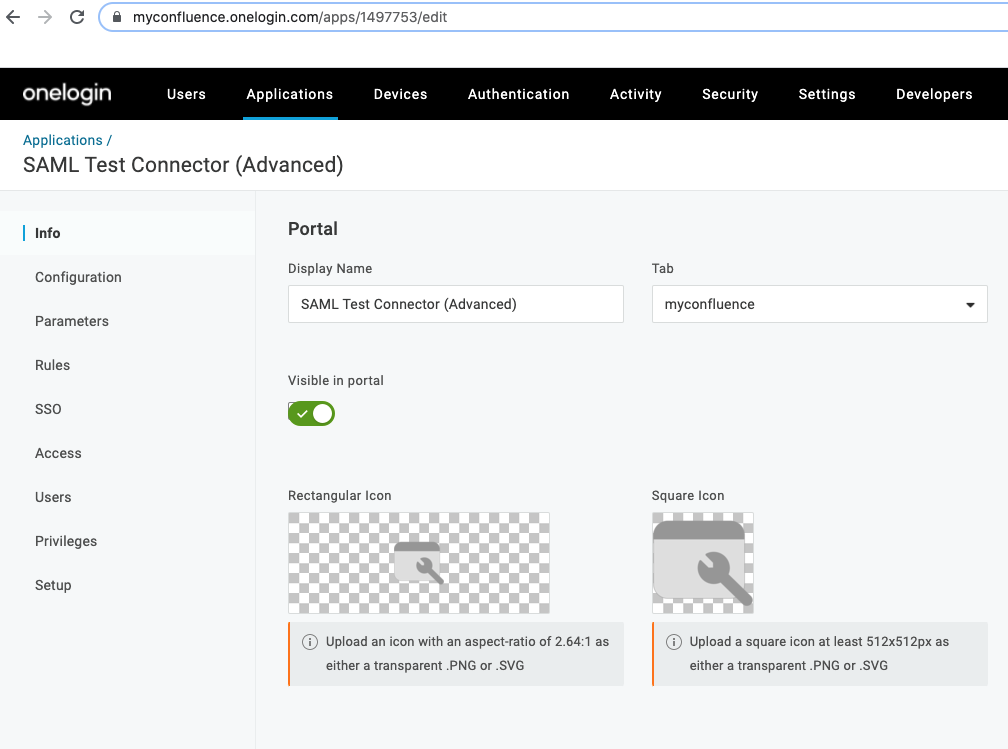Open the Authentication top menu
The image size is (1008, 749).
pyautogui.click(x=519, y=94)
